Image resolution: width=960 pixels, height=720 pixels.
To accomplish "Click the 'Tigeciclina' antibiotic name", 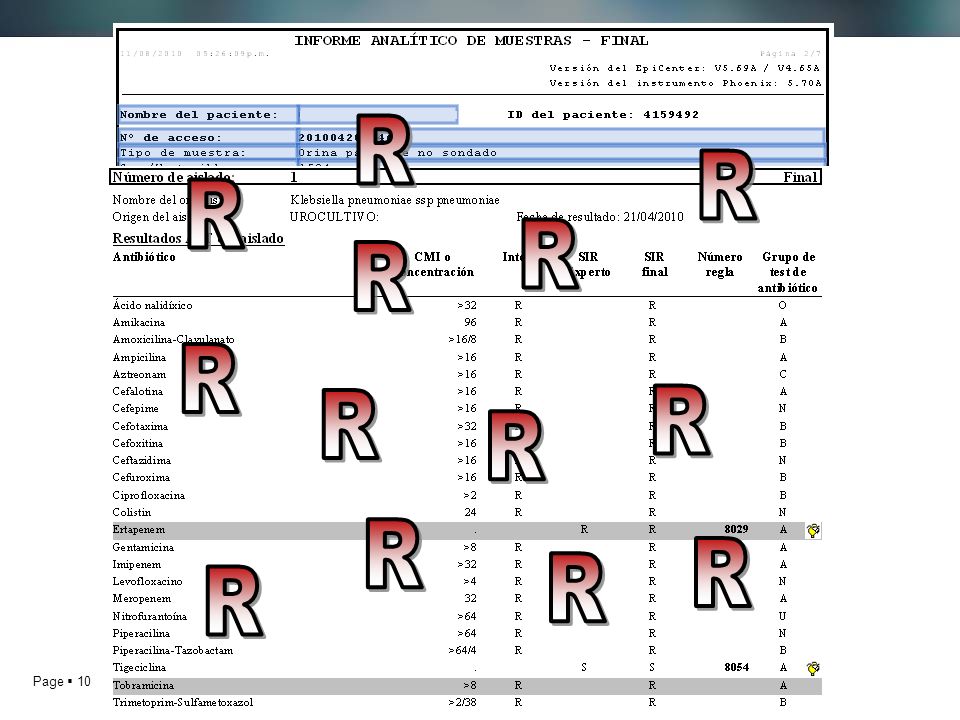I will click(139, 667).
